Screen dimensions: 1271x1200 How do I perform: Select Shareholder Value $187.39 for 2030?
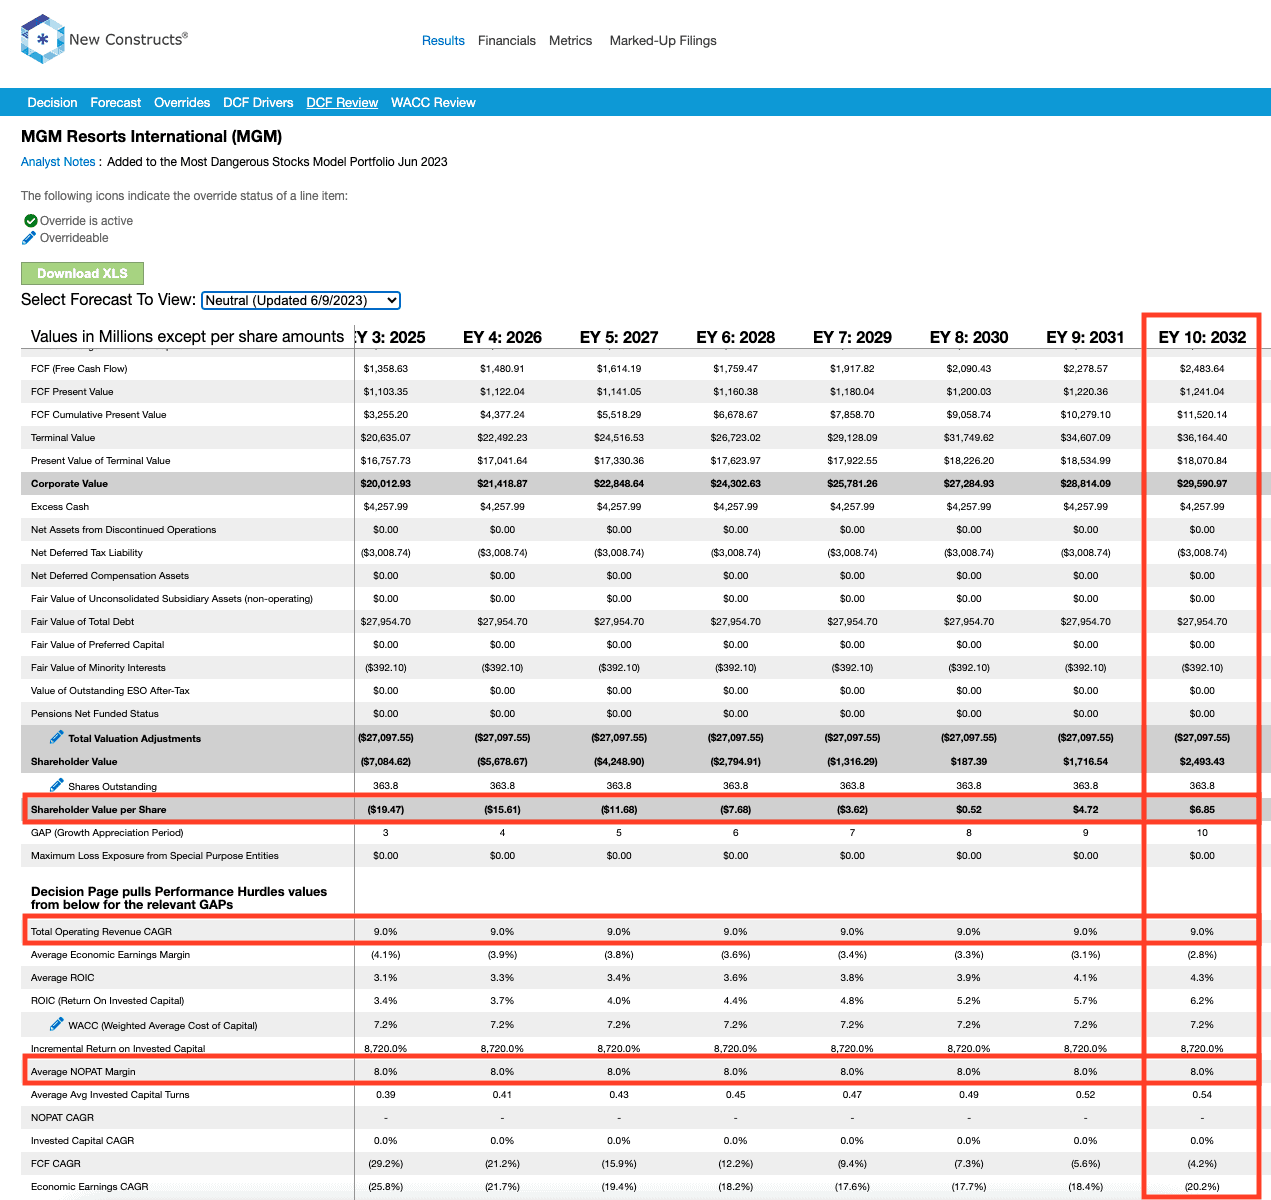[x=969, y=762]
